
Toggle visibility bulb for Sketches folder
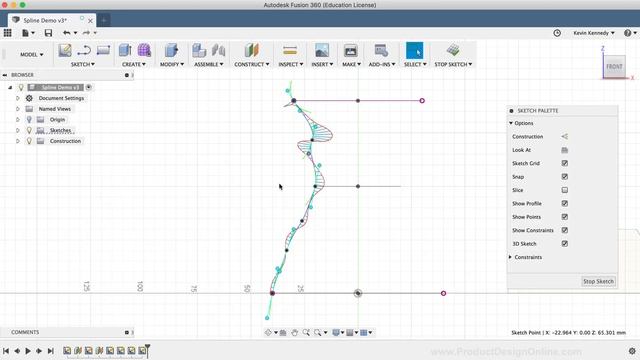click(x=29, y=130)
